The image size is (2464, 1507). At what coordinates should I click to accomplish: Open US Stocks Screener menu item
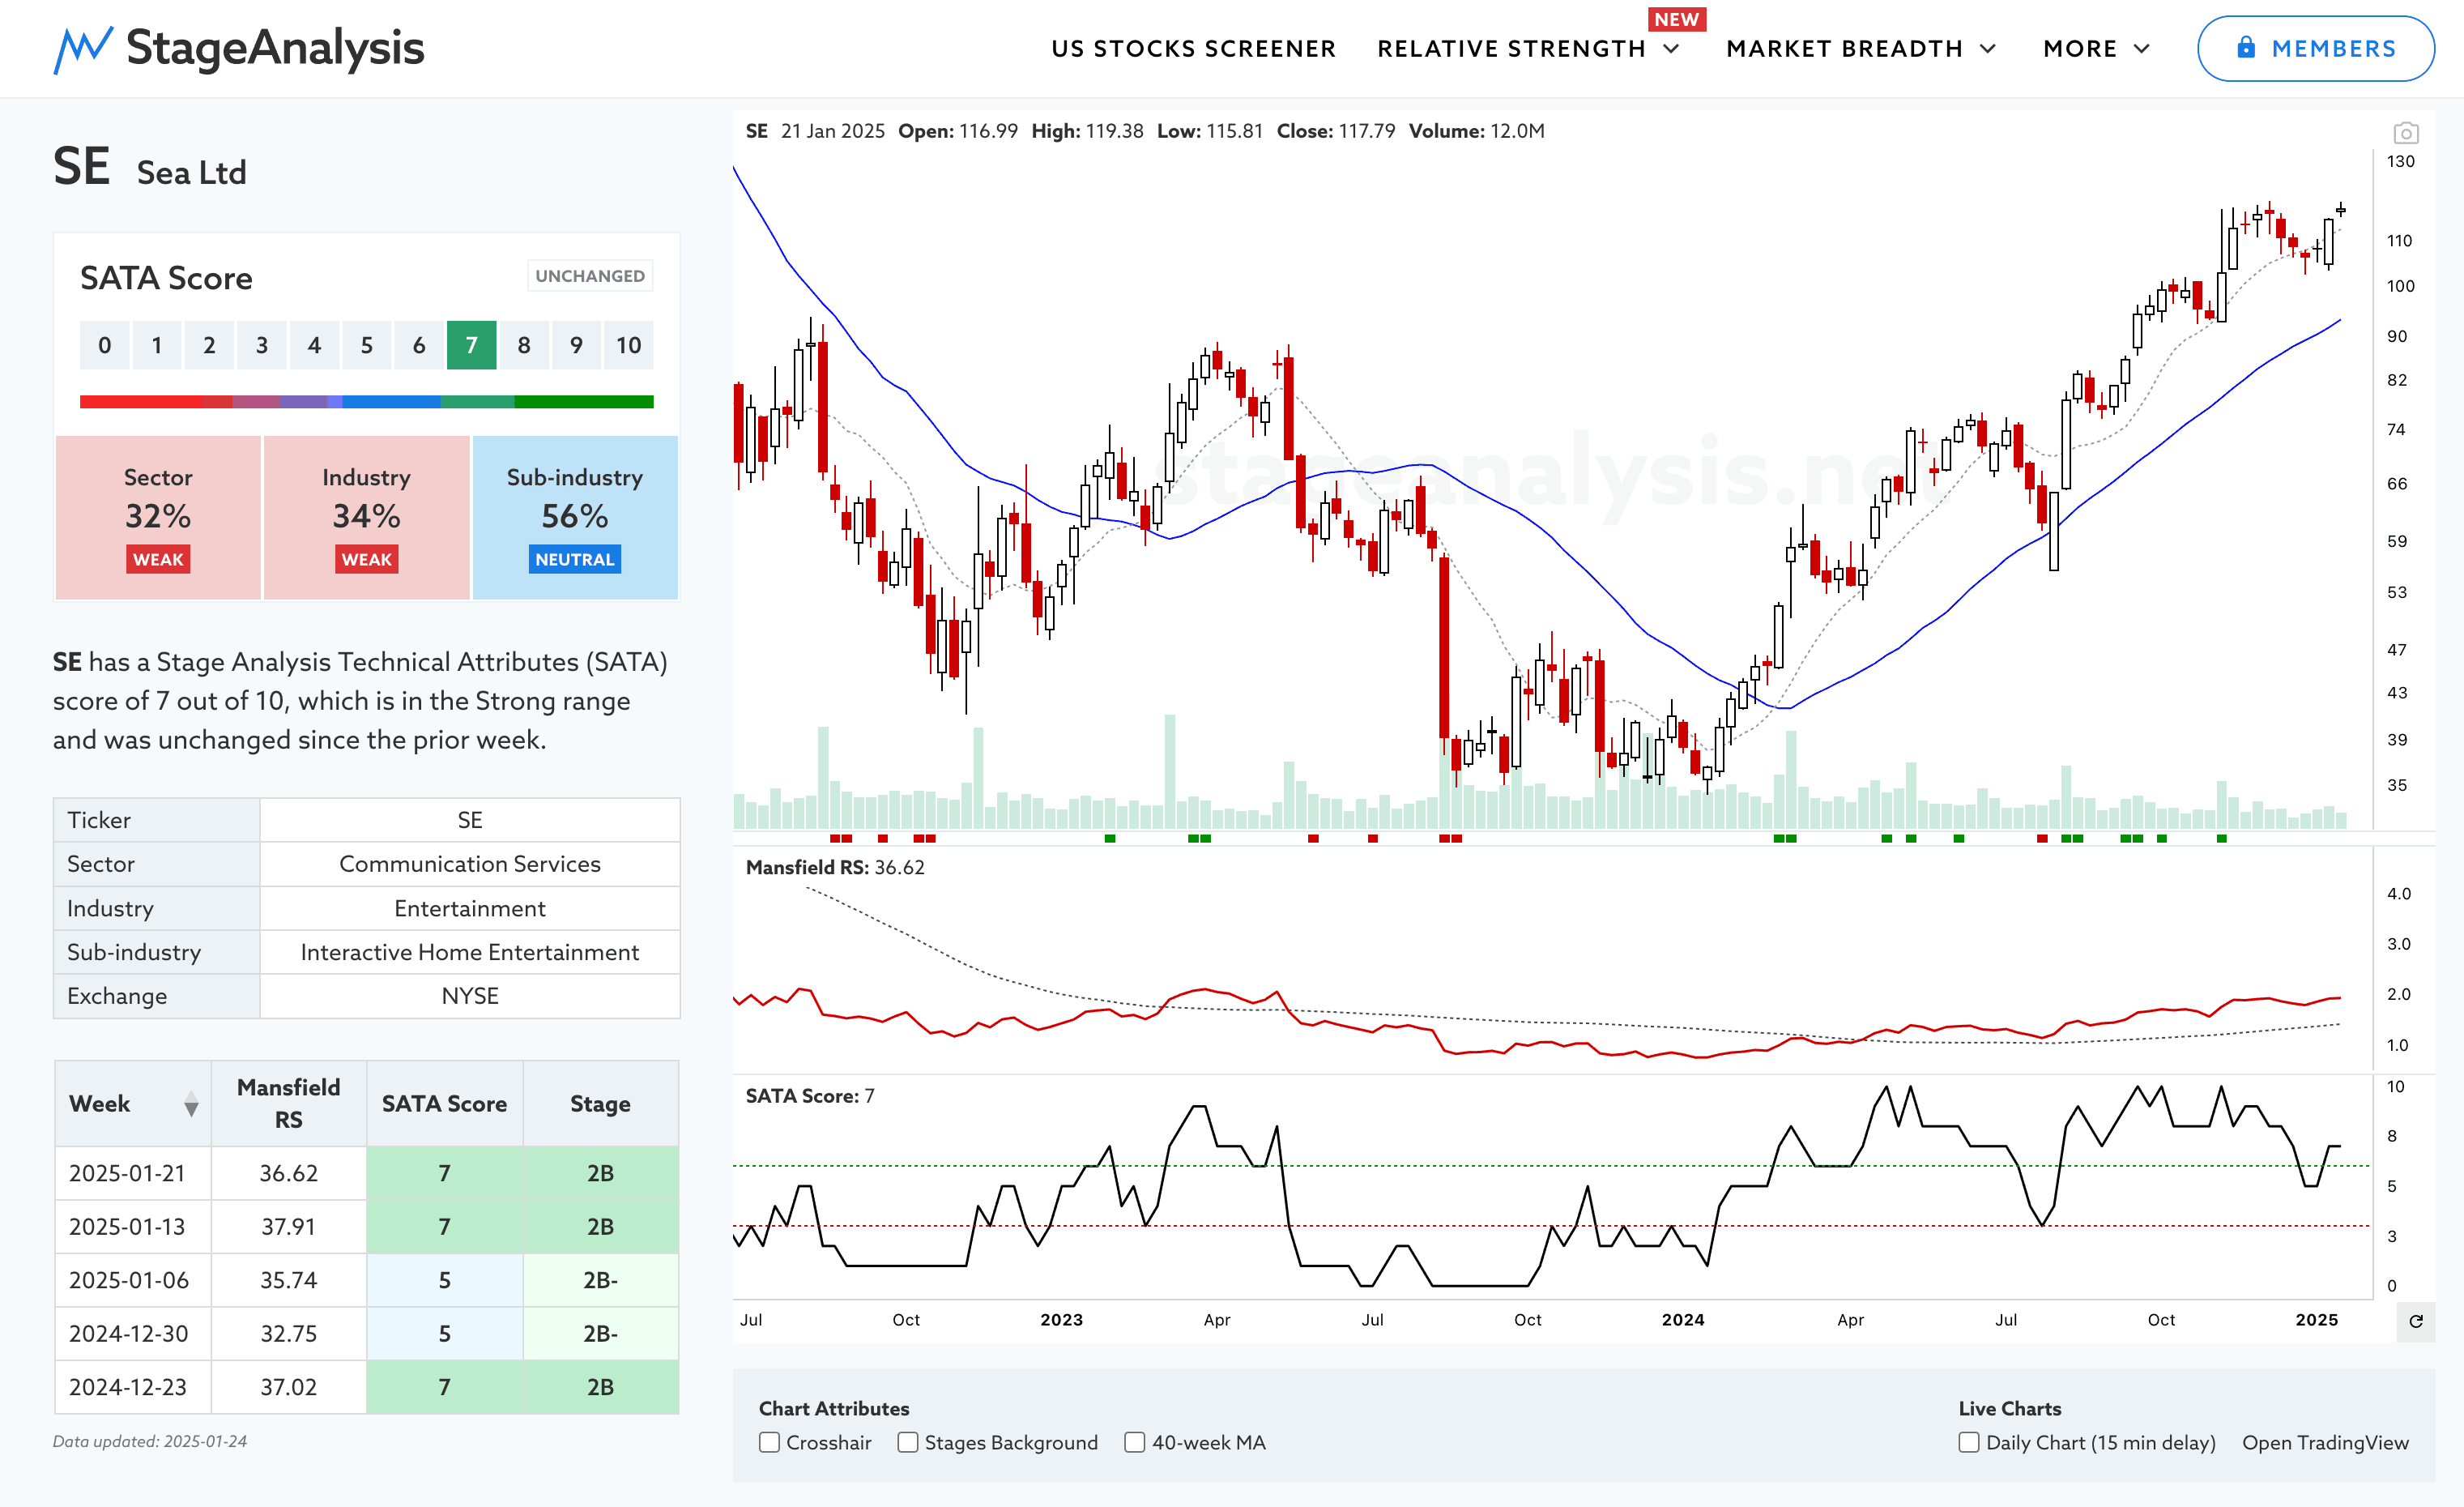(x=1193, y=49)
